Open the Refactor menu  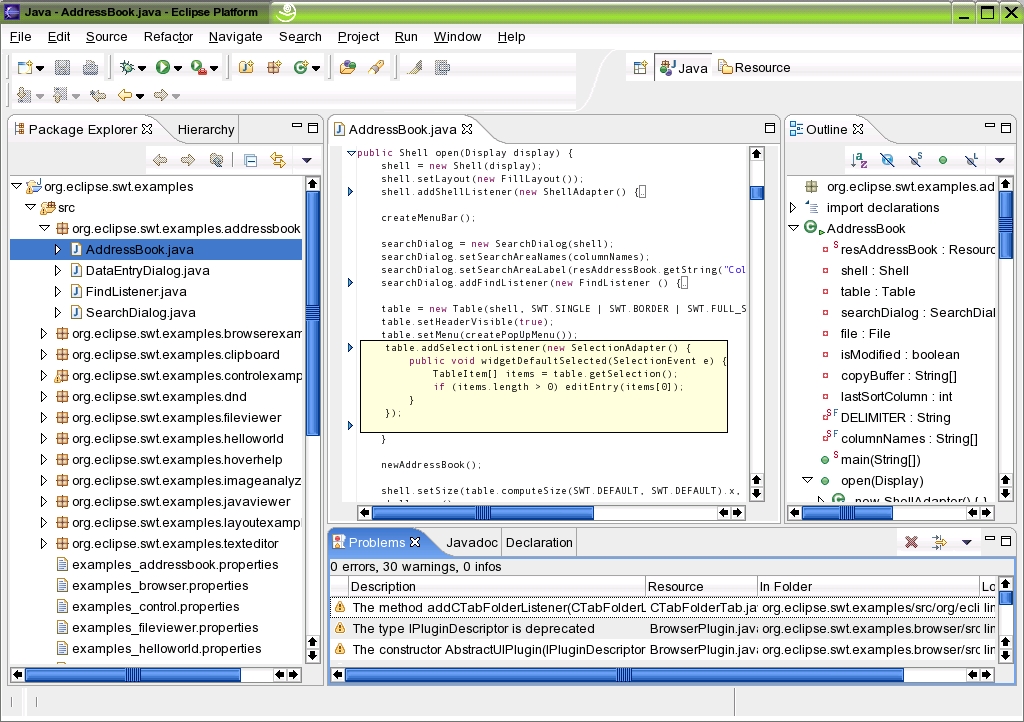point(168,37)
